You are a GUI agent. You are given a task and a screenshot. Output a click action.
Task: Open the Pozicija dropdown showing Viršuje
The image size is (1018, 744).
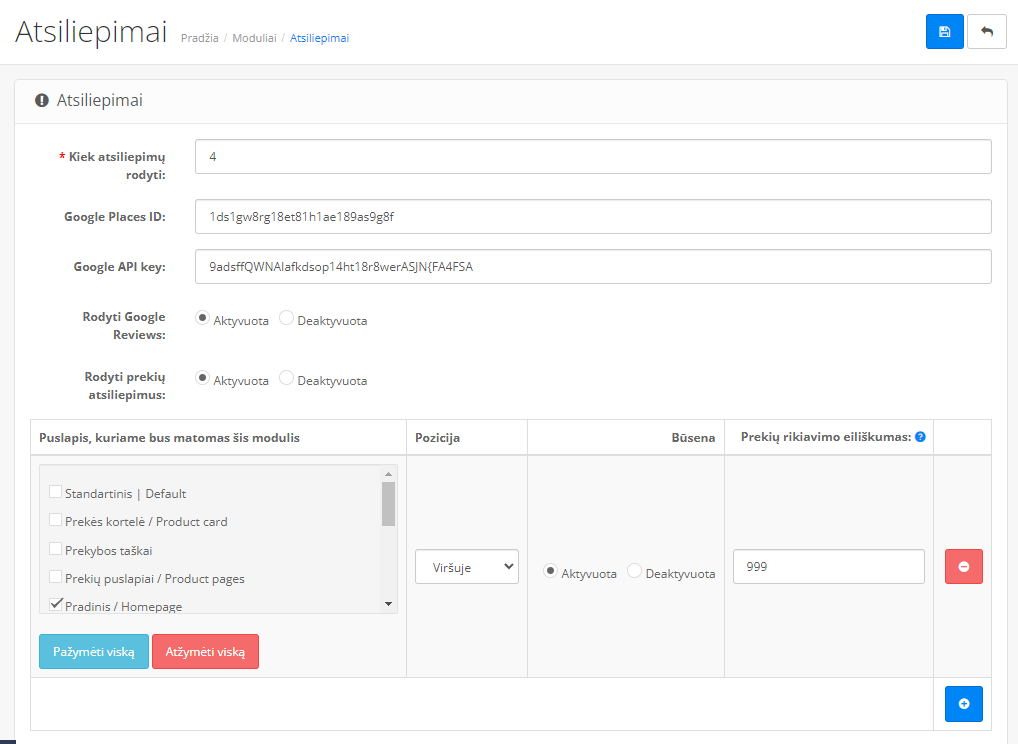tap(467, 567)
